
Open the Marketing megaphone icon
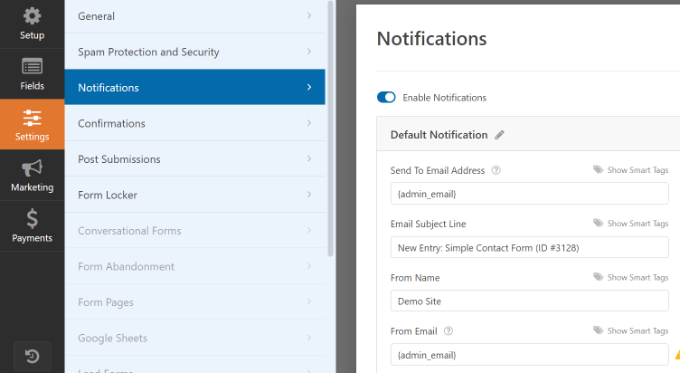32,168
